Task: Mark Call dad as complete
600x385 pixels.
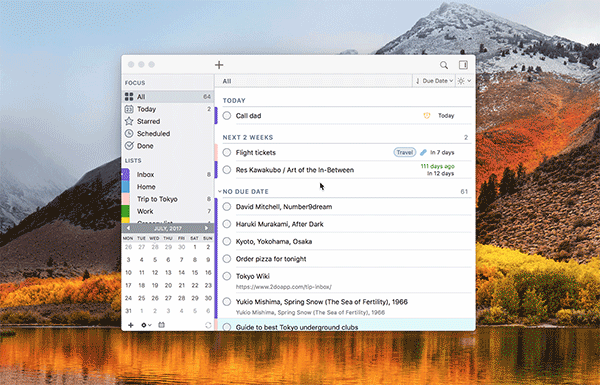Action: point(227,116)
